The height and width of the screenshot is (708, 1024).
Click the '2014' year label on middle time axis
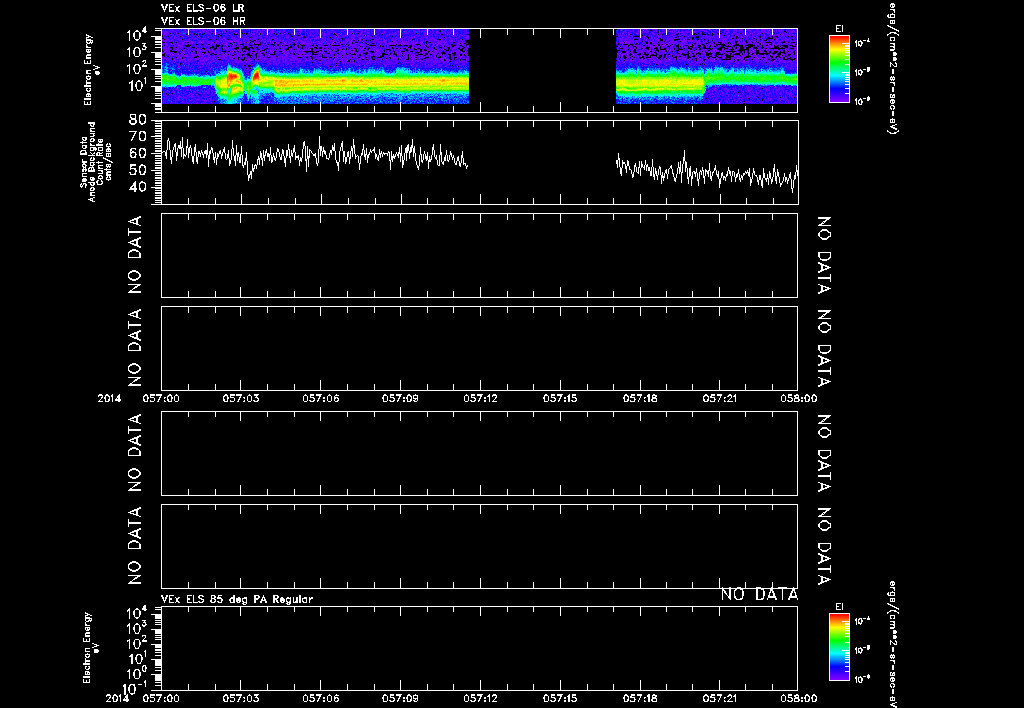[109, 398]
